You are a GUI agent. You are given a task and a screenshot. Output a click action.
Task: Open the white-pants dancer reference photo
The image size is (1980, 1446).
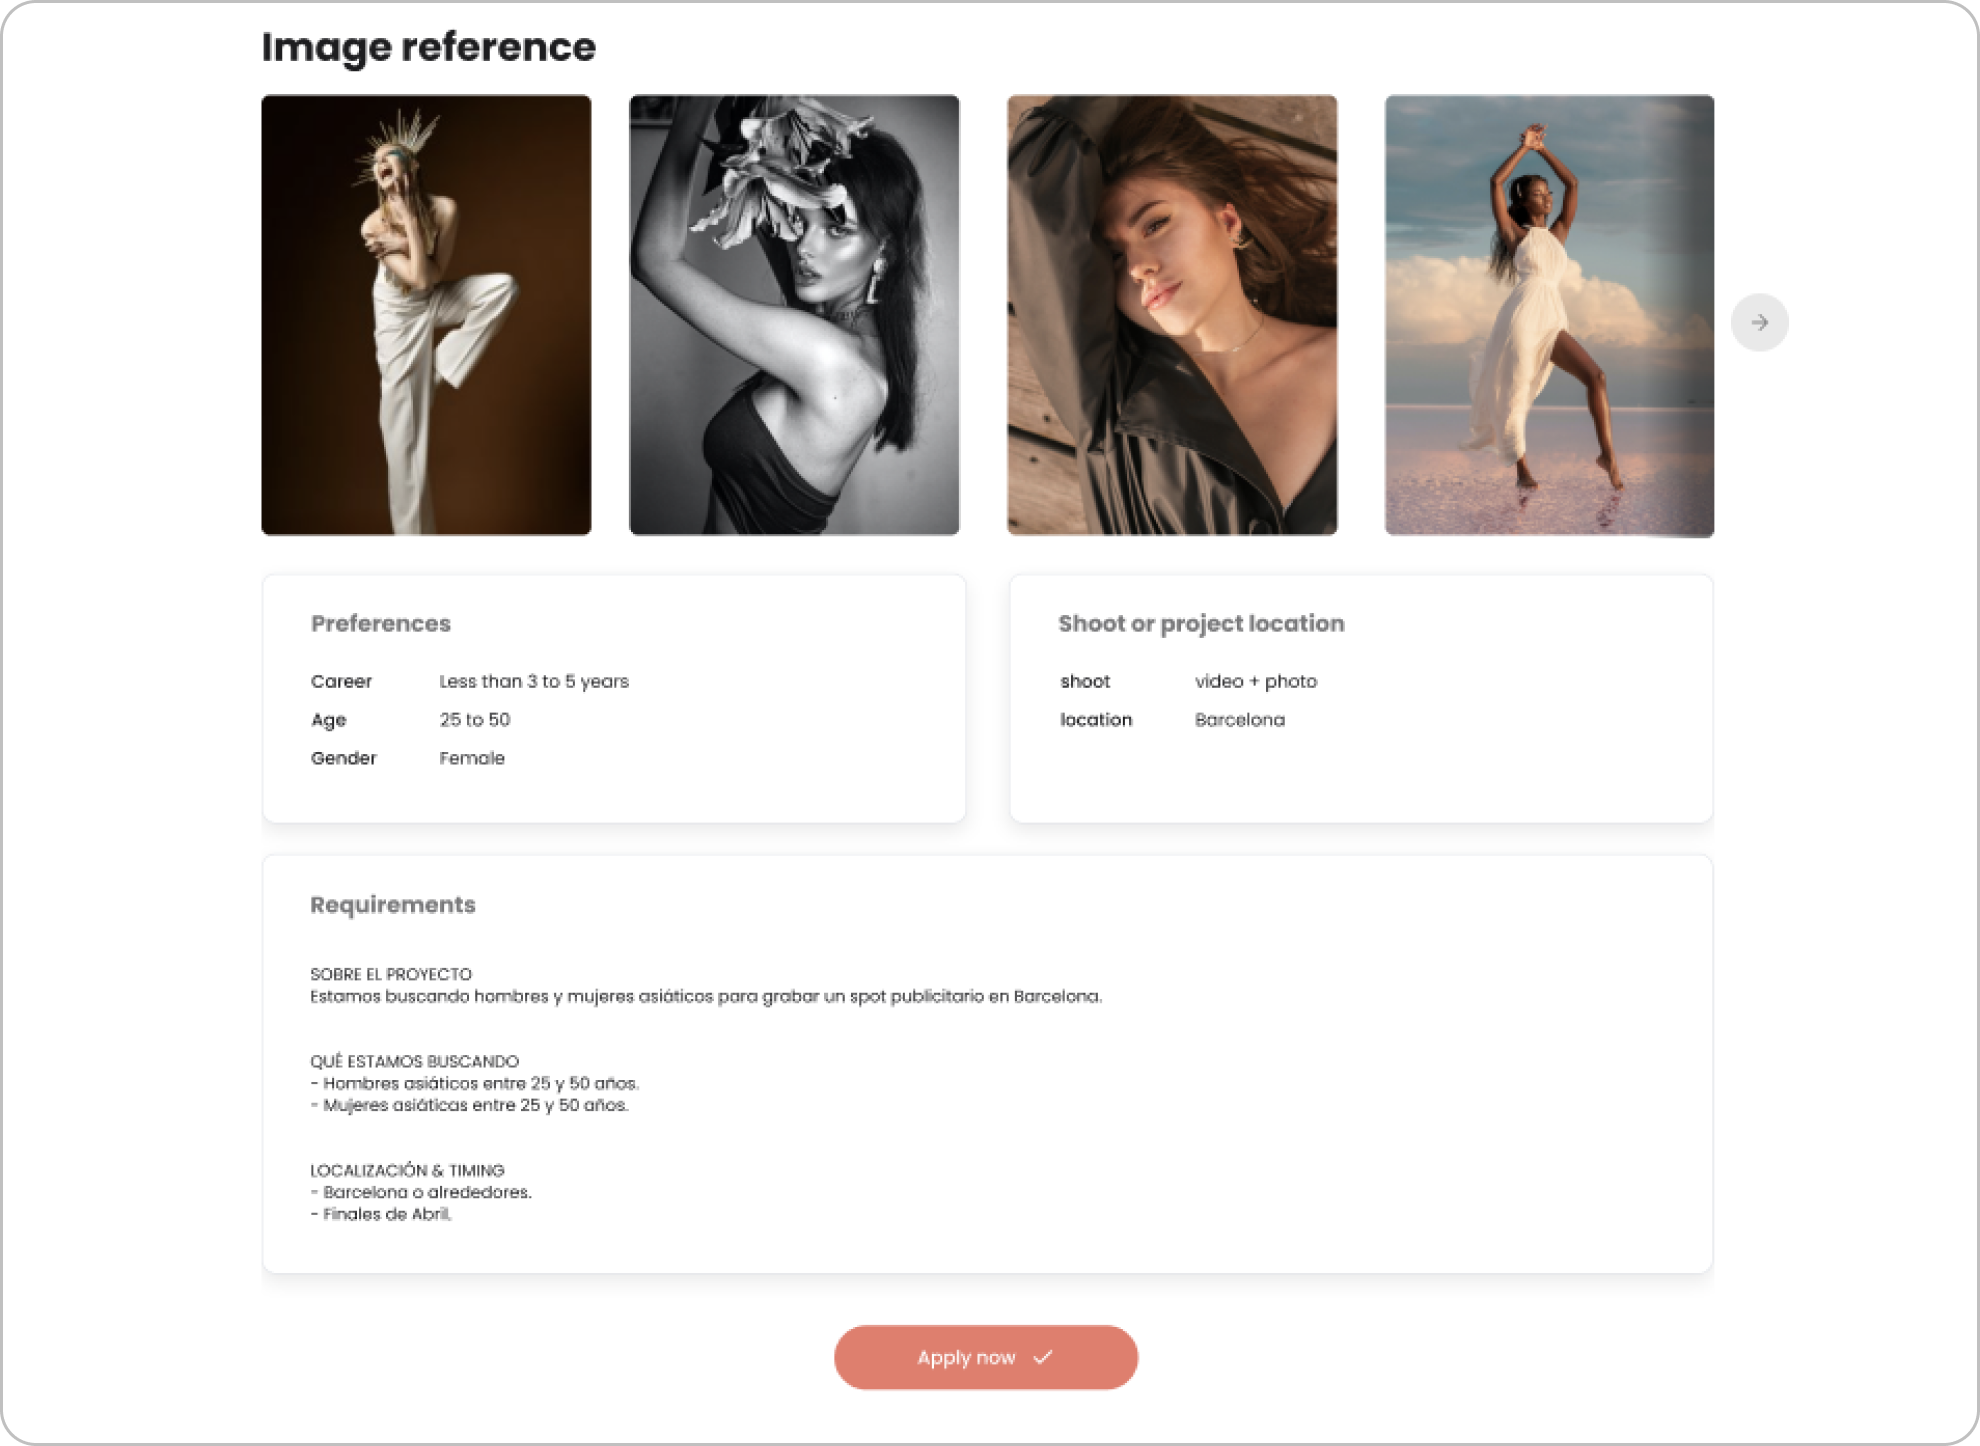click(426, 315)
